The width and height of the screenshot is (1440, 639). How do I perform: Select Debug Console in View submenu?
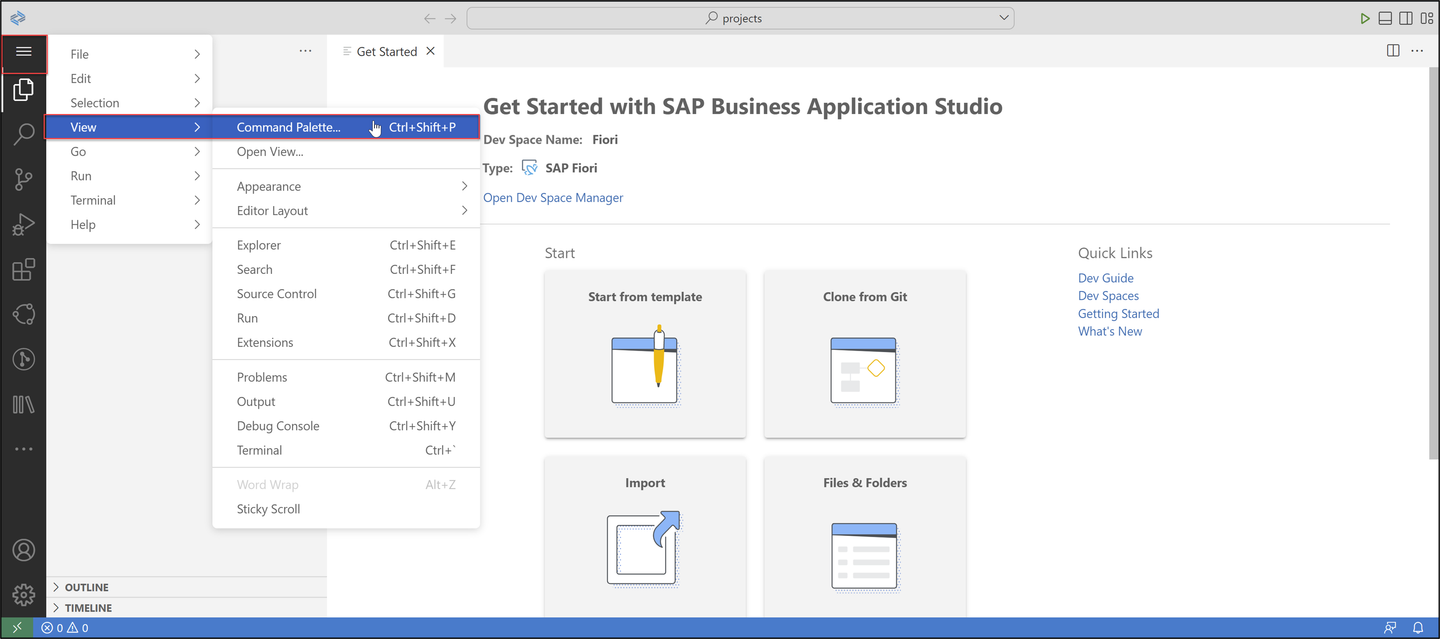[x=346, y=426]
